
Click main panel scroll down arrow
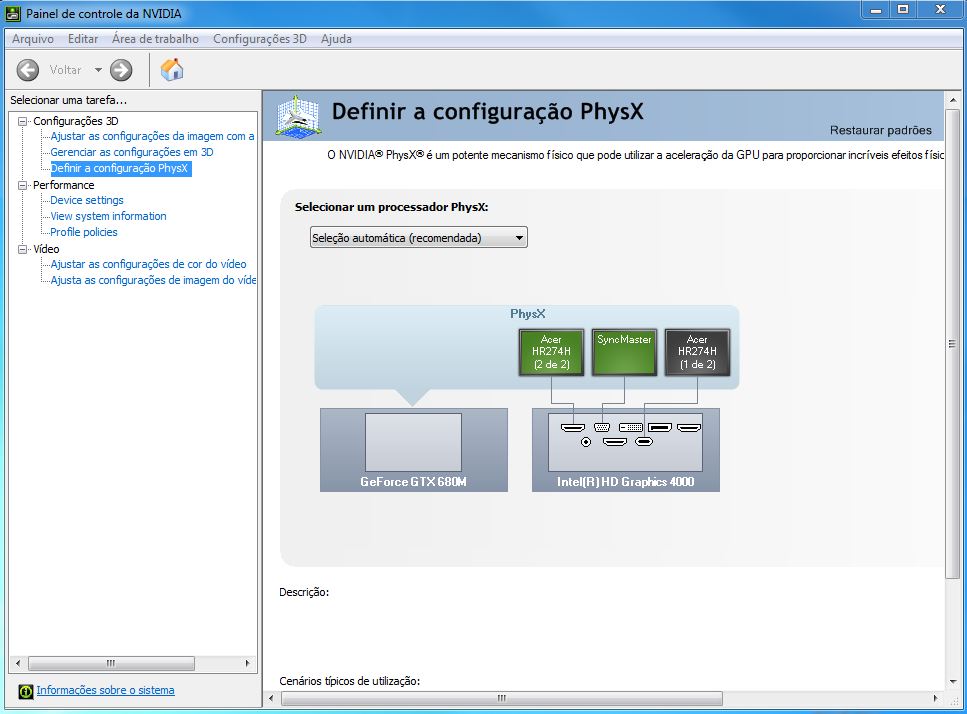pyautogui.click(x=953, y=682)
